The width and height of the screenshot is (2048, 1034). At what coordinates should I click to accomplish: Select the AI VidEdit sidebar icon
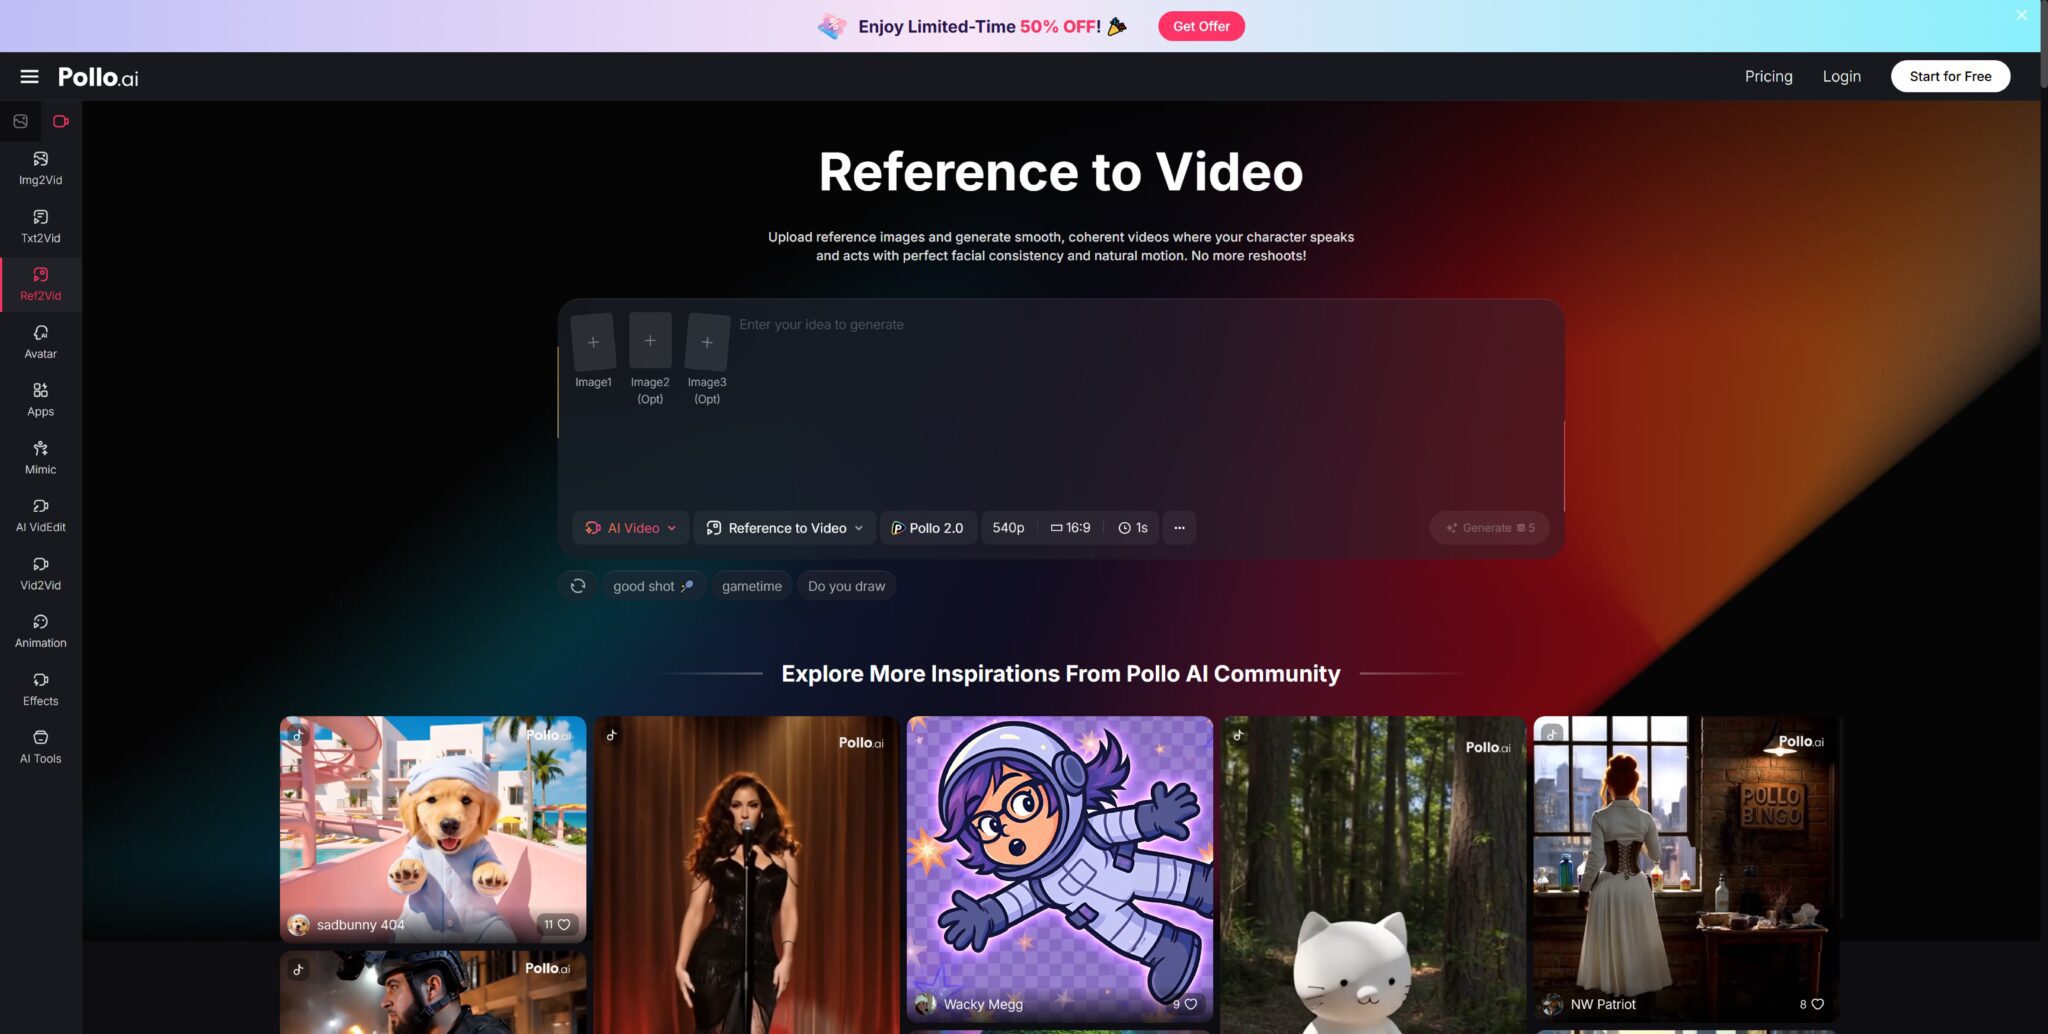[40, 515]
